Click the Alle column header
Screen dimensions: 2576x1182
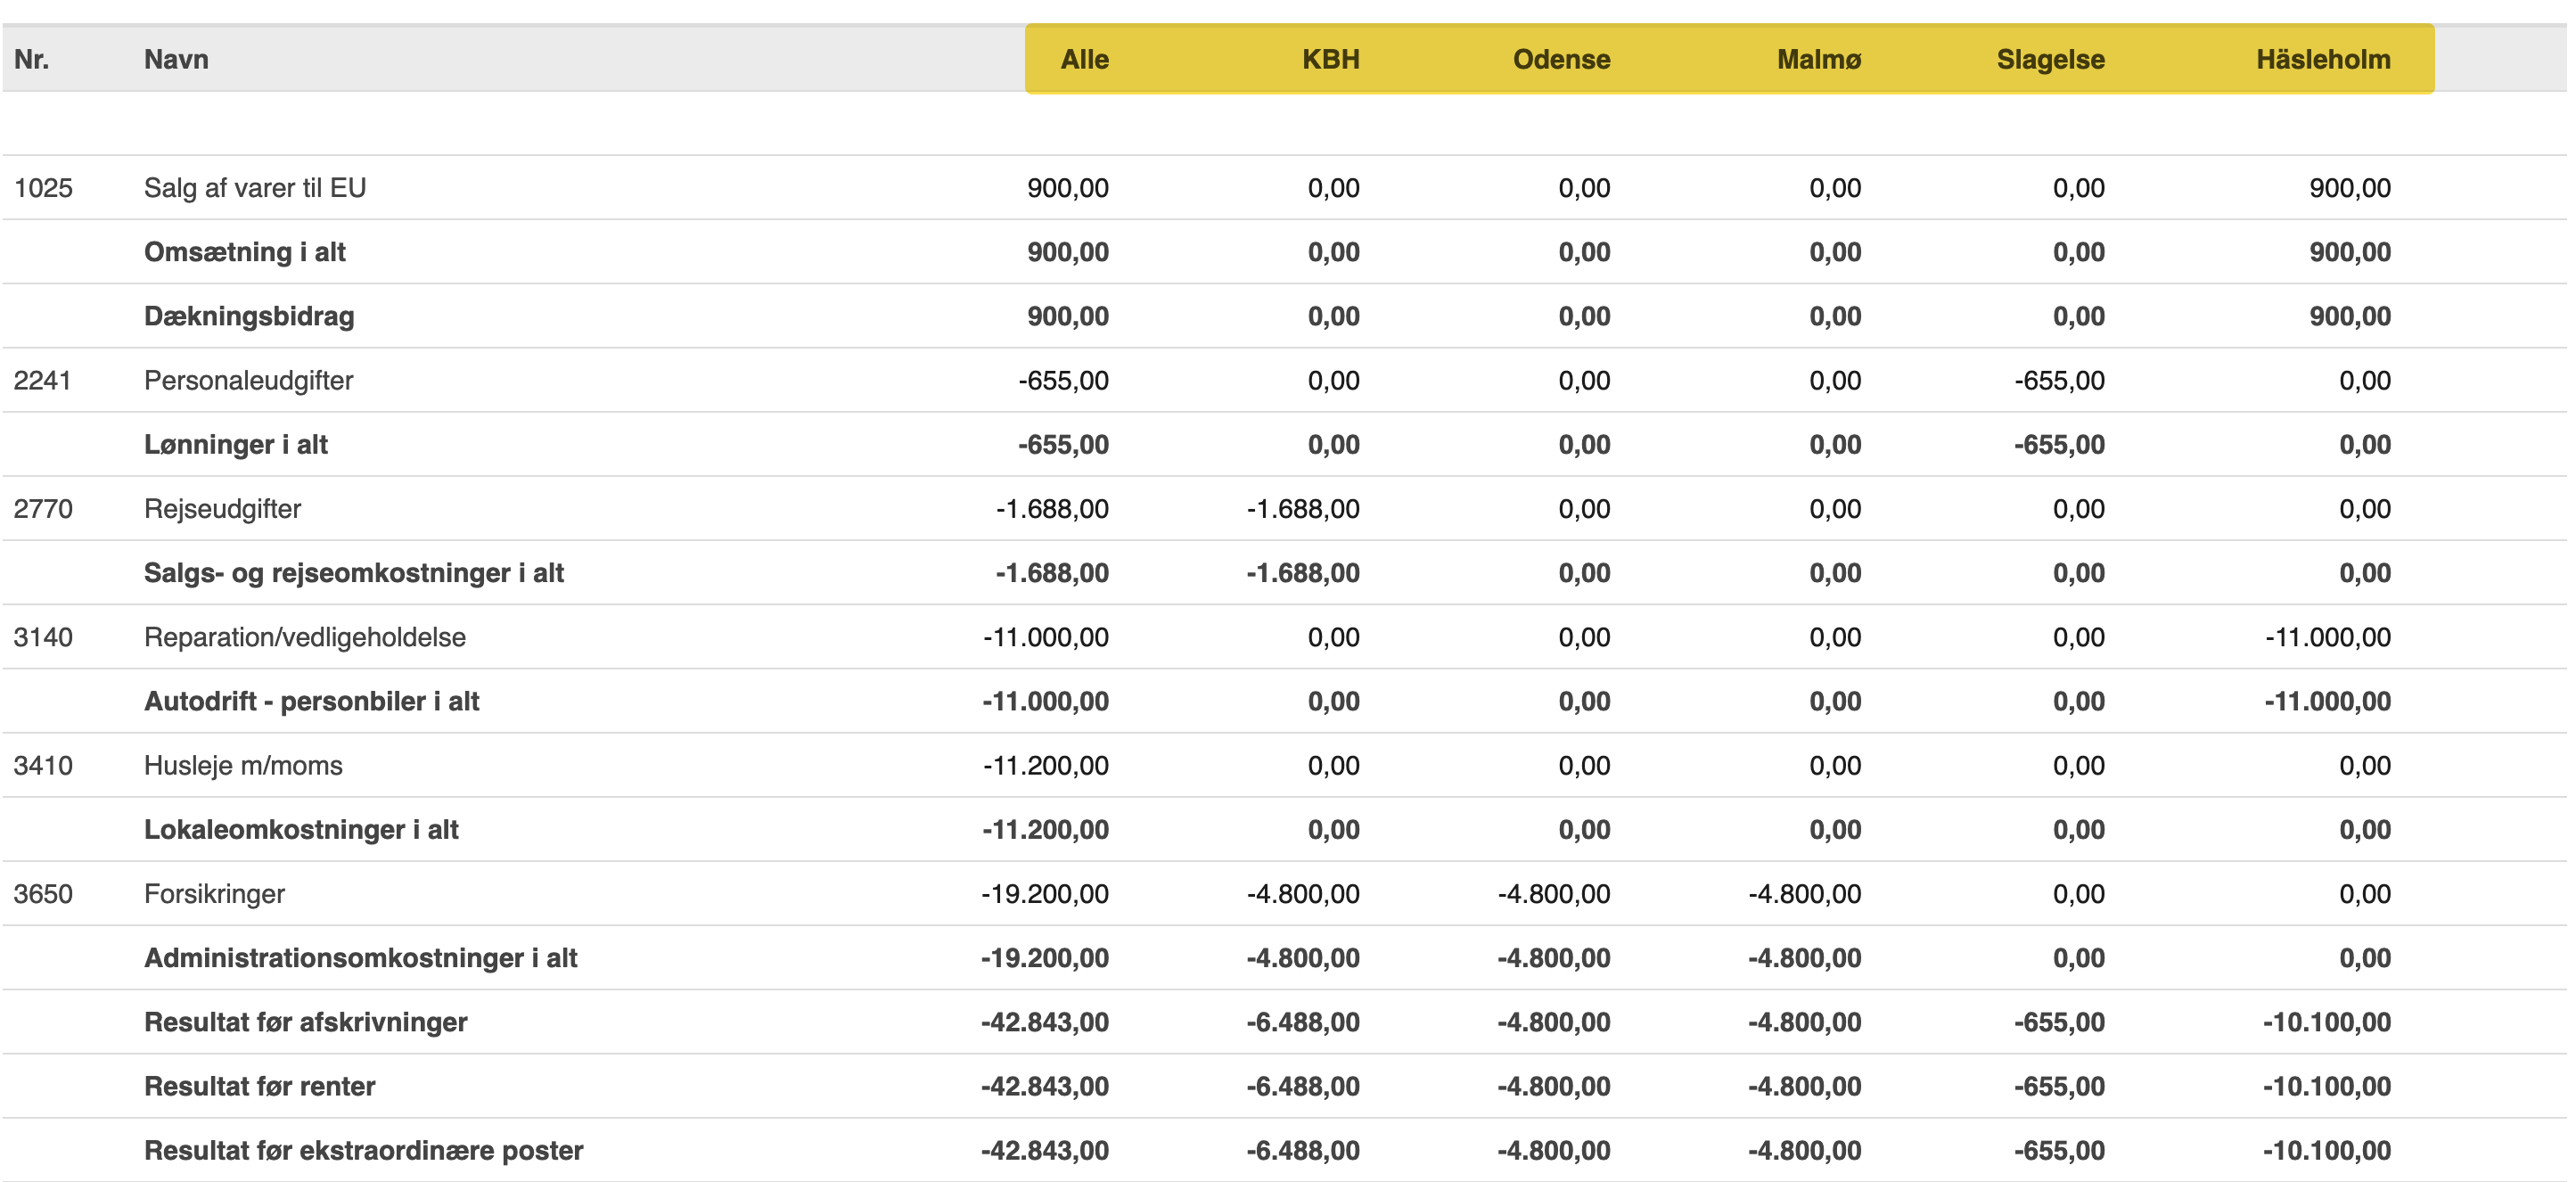click(x=1084, y=59)
